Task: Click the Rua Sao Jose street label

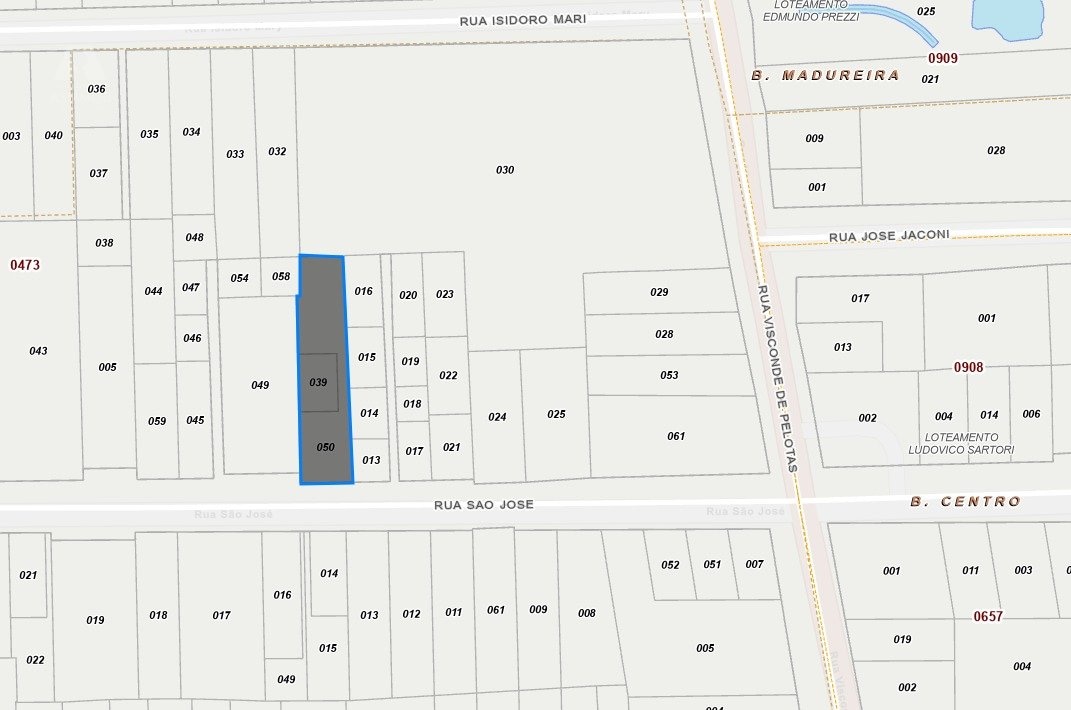Action: [x=483, y=505]
